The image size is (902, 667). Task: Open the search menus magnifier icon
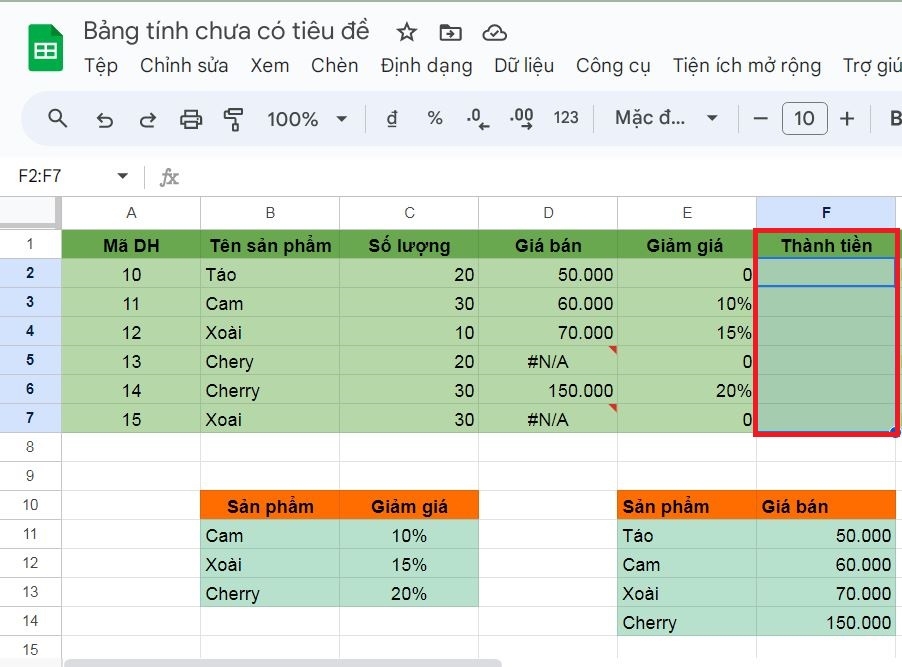coord(58,119)
